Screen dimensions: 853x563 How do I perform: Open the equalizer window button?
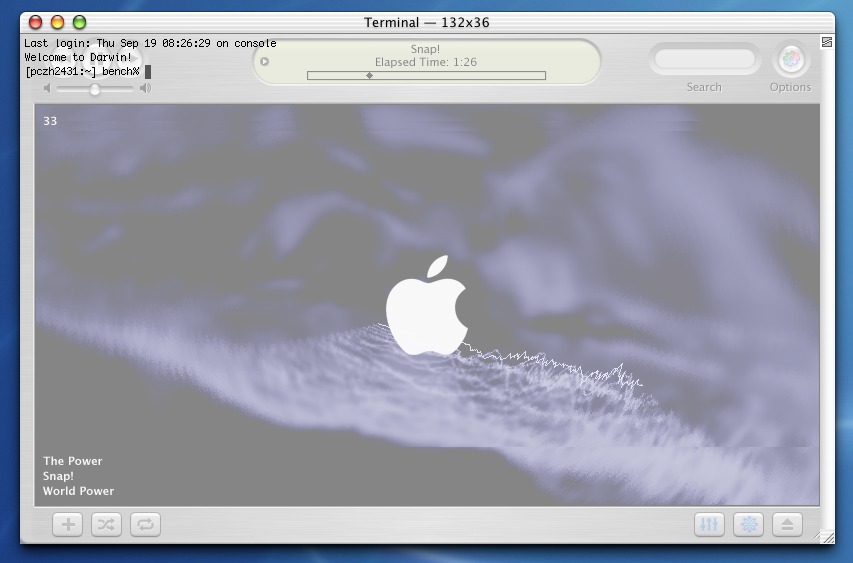pos(709,524)
